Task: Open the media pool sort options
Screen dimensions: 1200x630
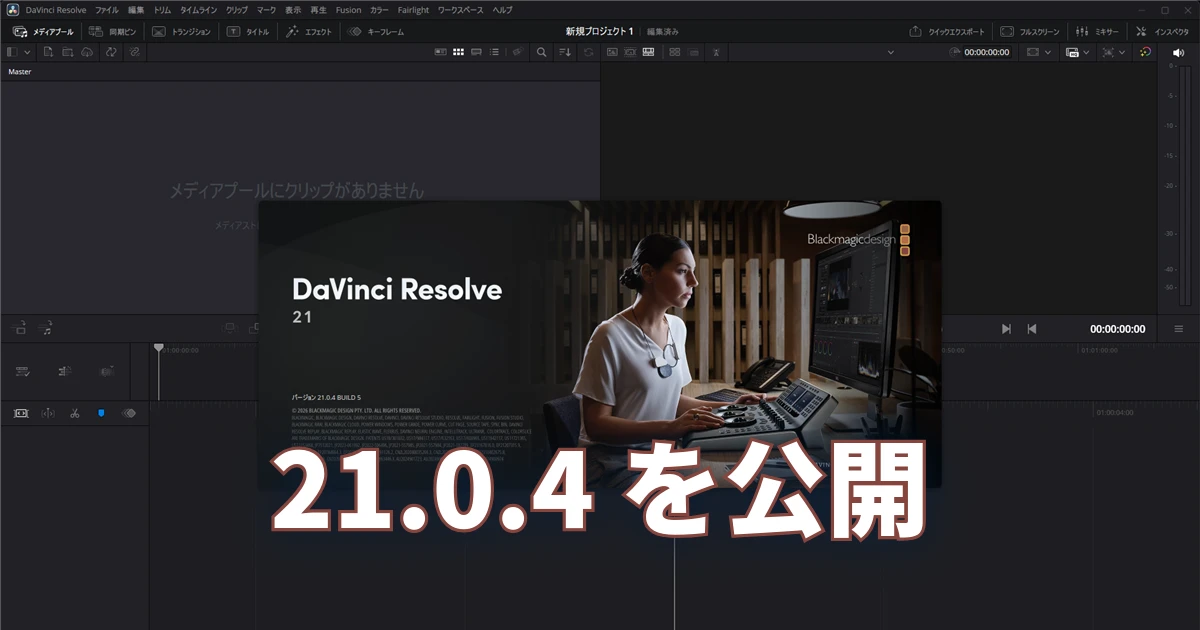Action: [x=566, y=52]
